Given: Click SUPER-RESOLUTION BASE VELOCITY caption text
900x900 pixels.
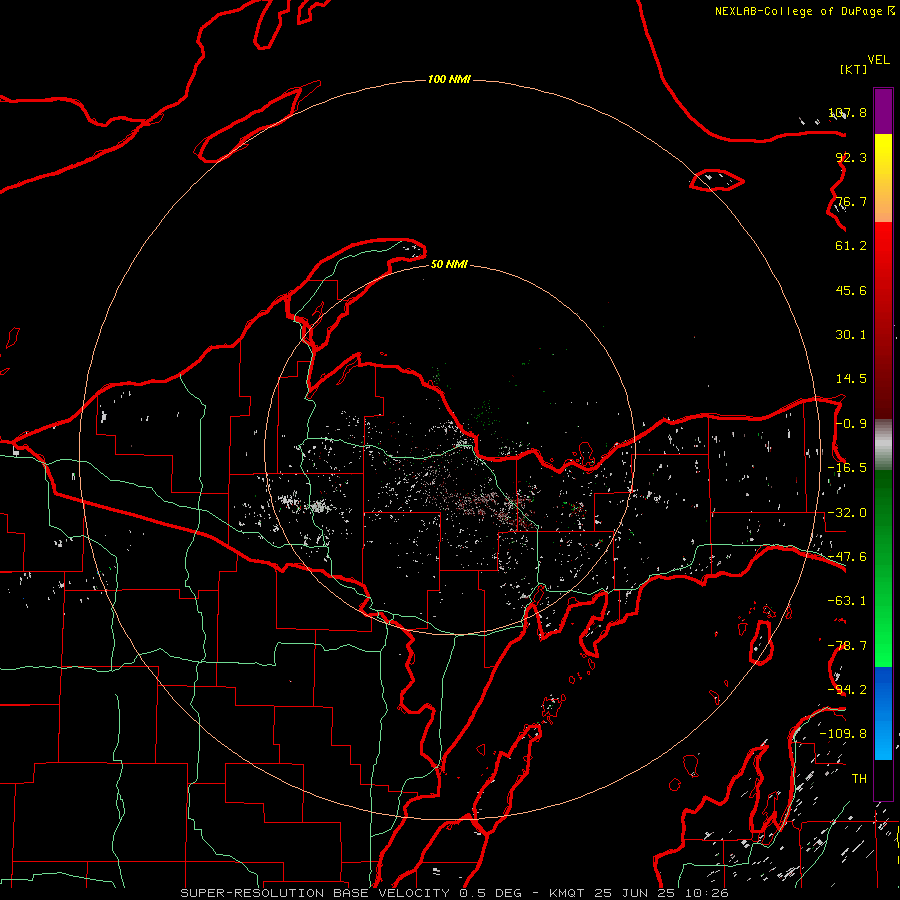Looking at the screenshot, I should click(x=315, y=893).
